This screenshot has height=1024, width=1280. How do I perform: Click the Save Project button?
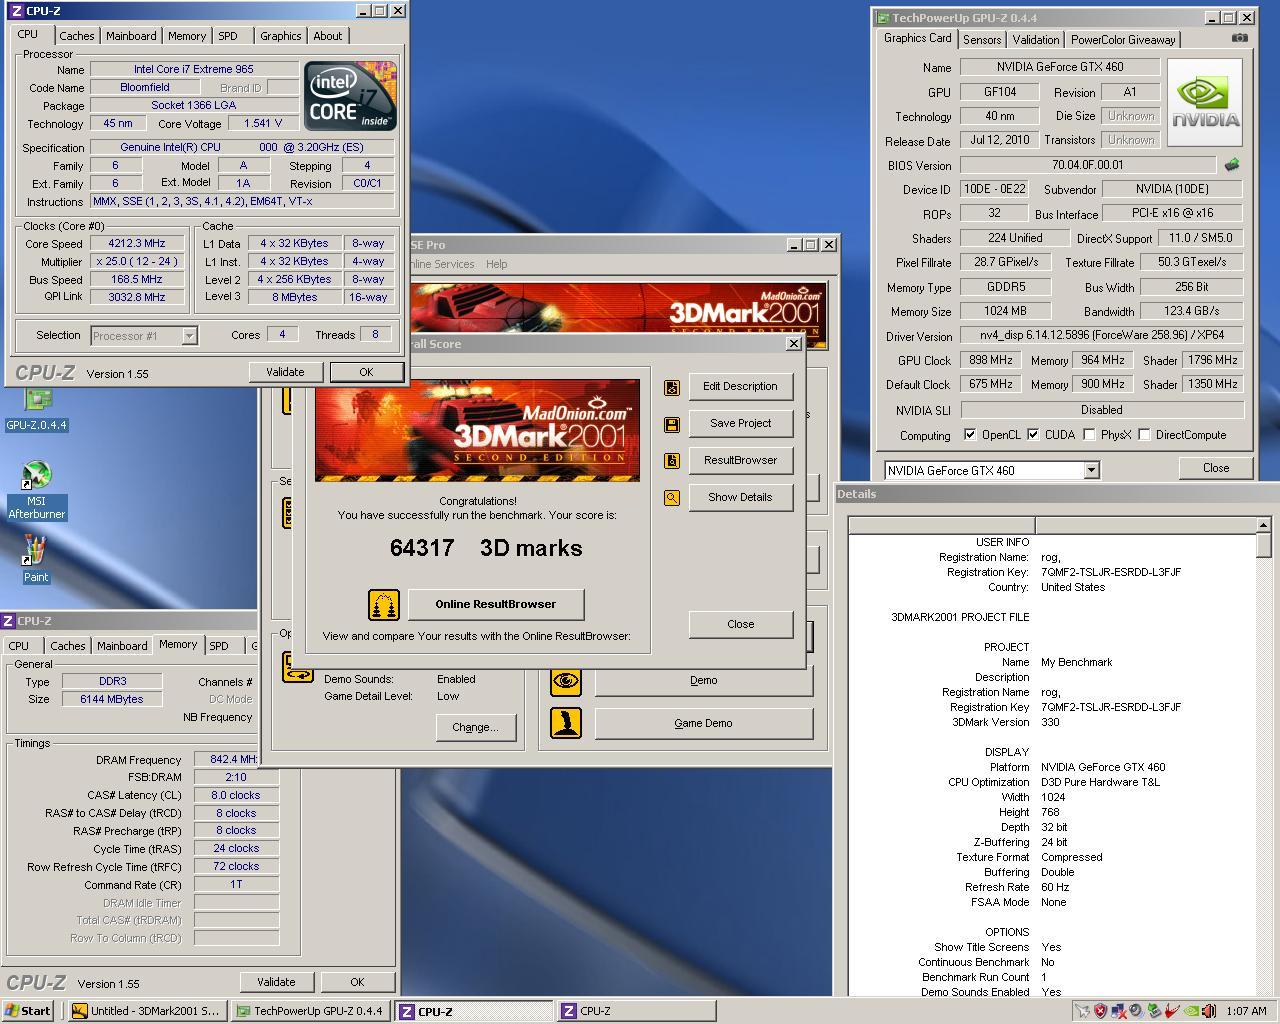[x=740, y=423]
